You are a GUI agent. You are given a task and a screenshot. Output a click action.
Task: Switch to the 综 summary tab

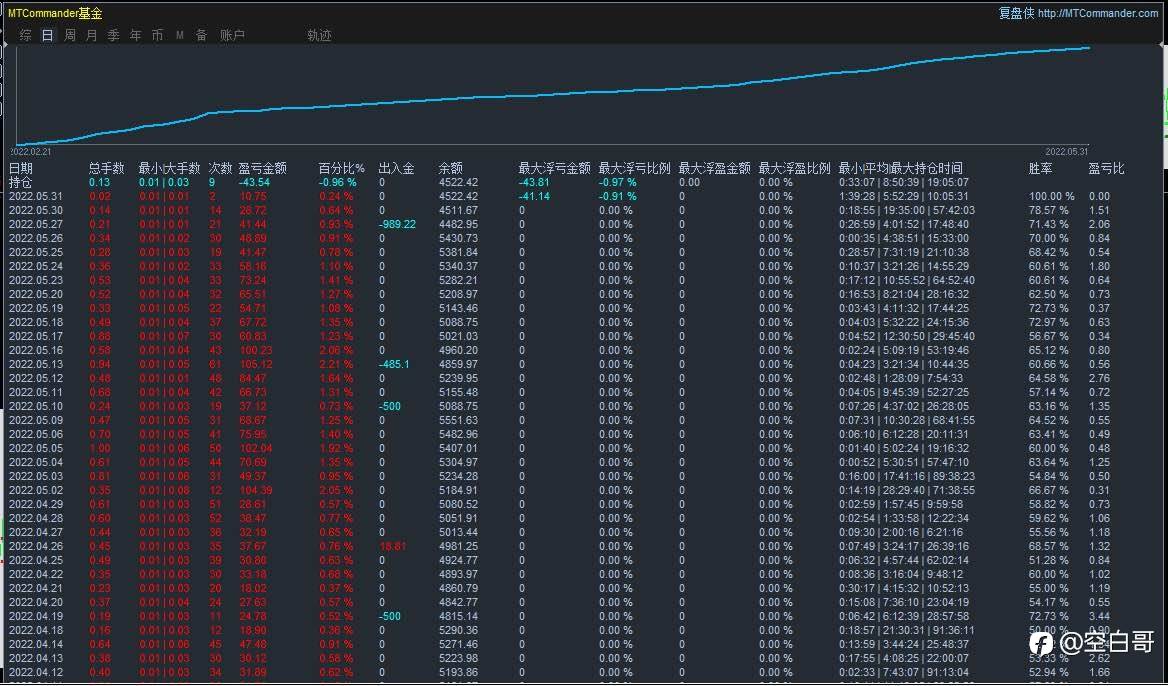click(26, 35)
